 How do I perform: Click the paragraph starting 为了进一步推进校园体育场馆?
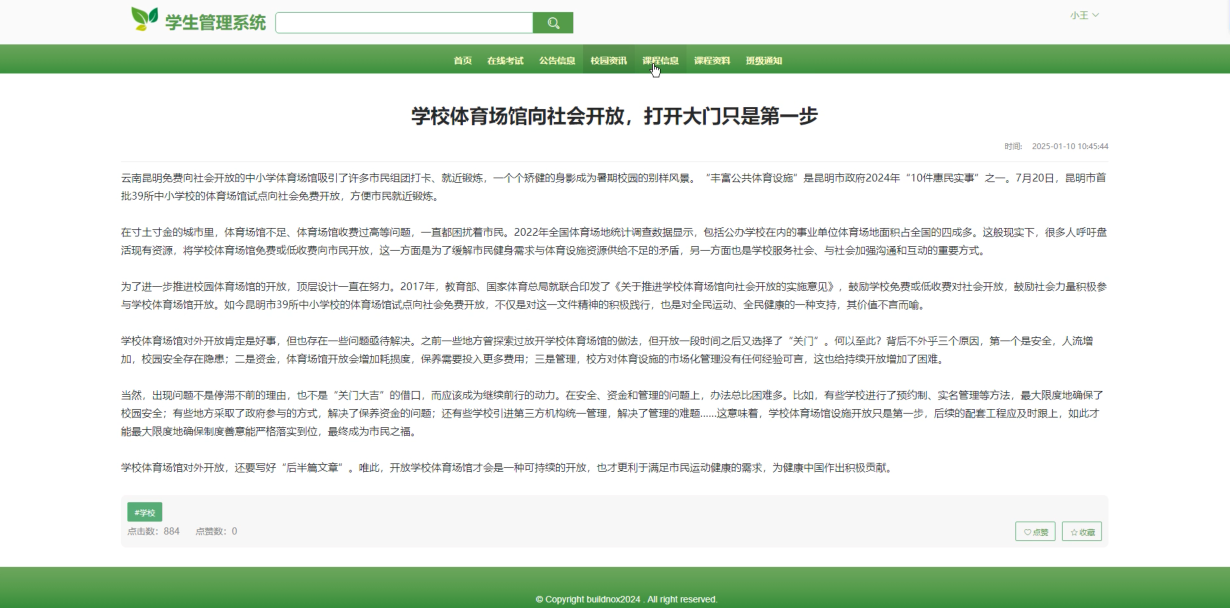click(x=614, y=295)
